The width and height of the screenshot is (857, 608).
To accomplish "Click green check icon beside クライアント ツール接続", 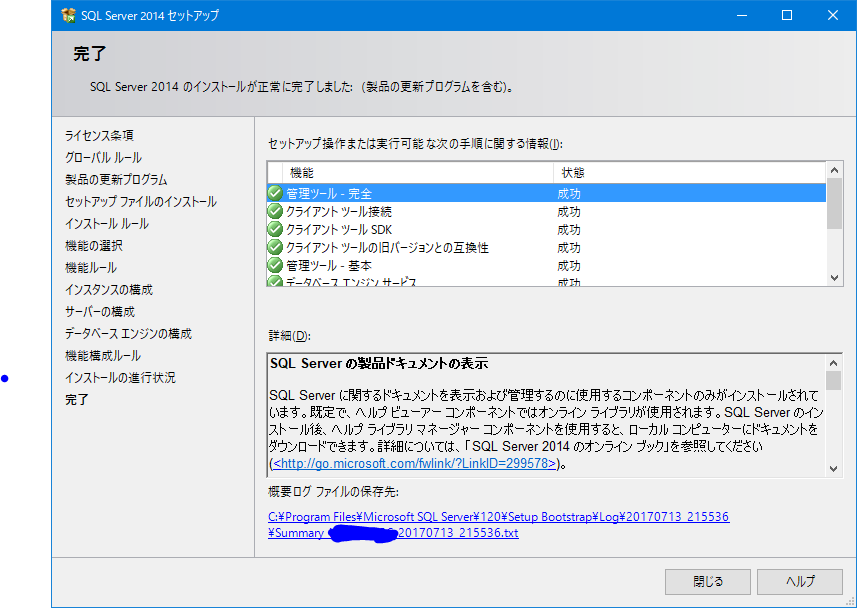I will 275,211.
